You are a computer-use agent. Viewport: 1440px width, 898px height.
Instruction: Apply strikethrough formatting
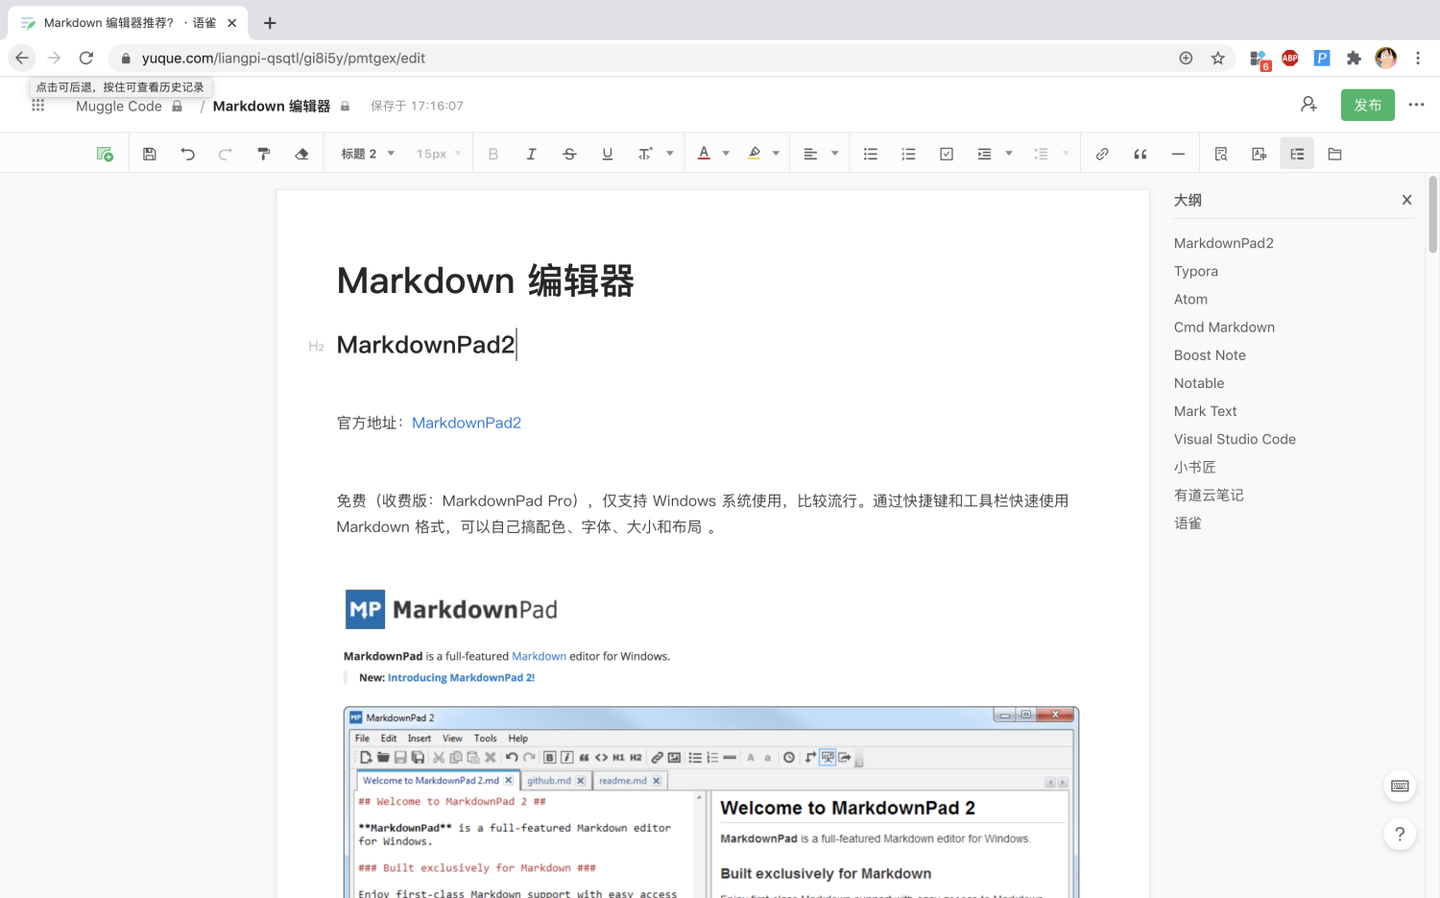point(569,153)
